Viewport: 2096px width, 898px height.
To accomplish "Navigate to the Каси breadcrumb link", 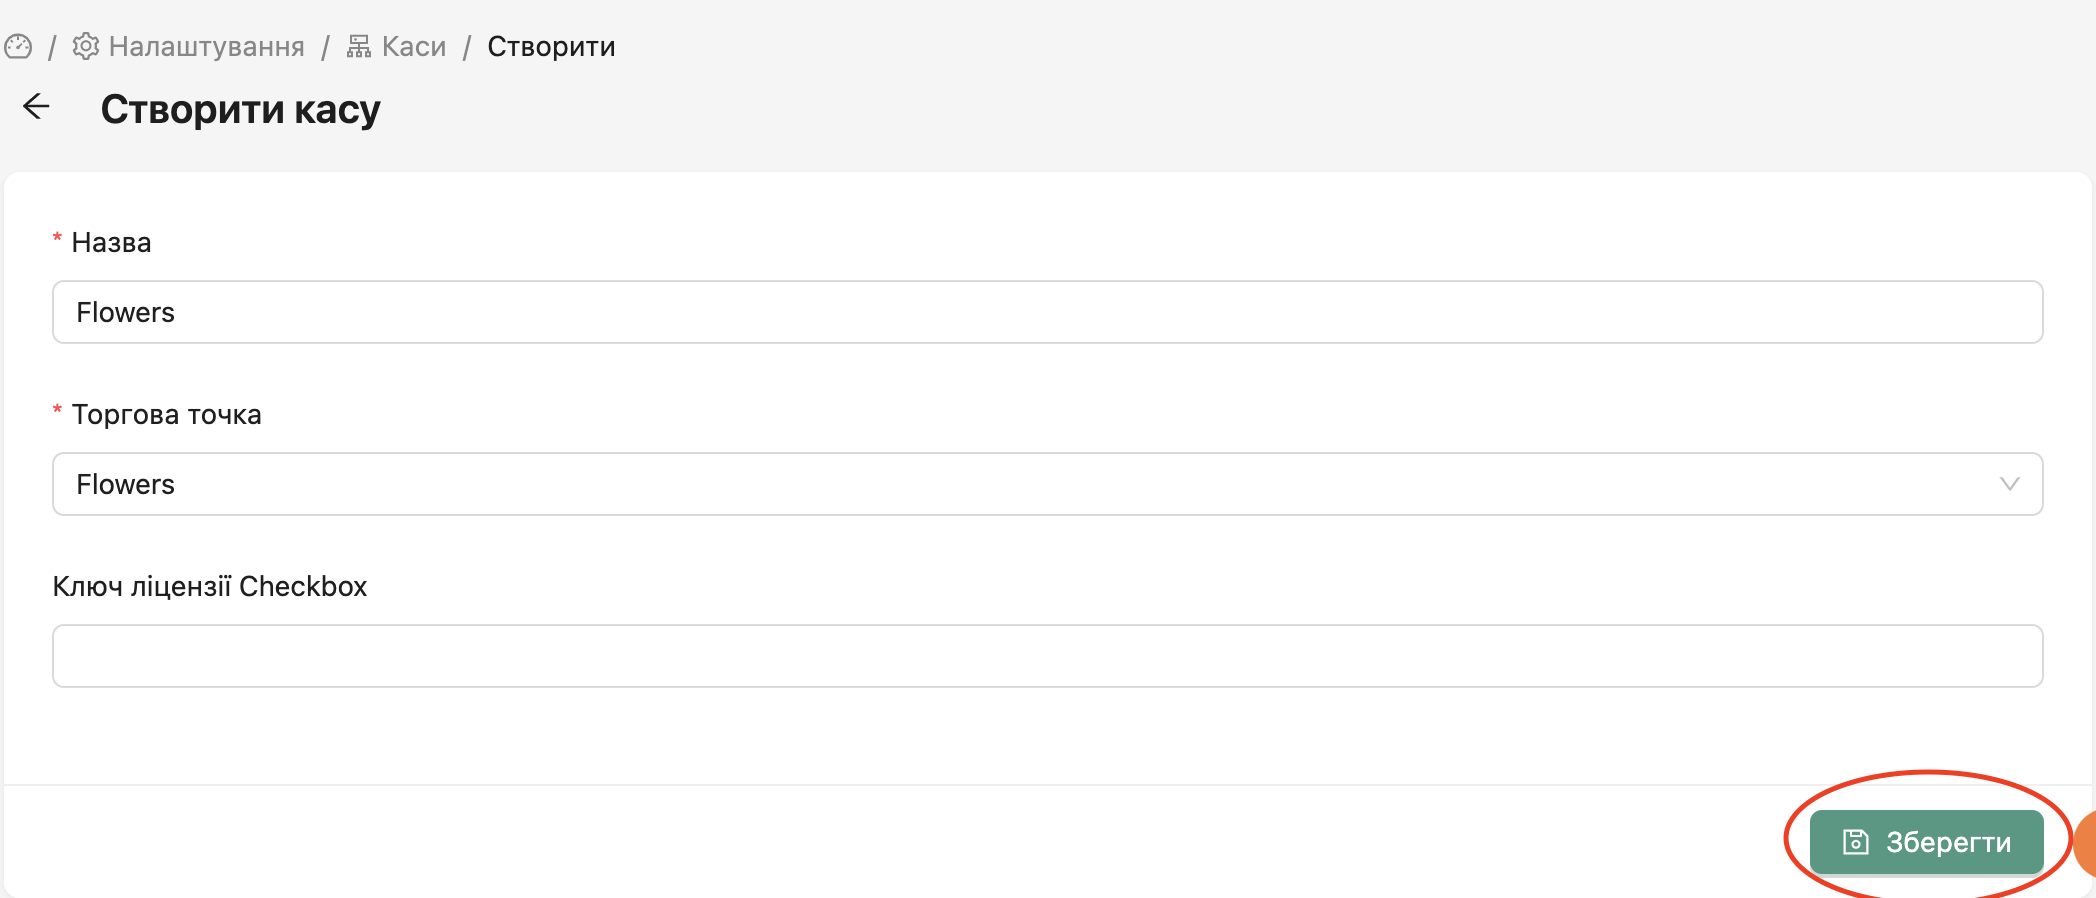I will [x=413, y=47].
